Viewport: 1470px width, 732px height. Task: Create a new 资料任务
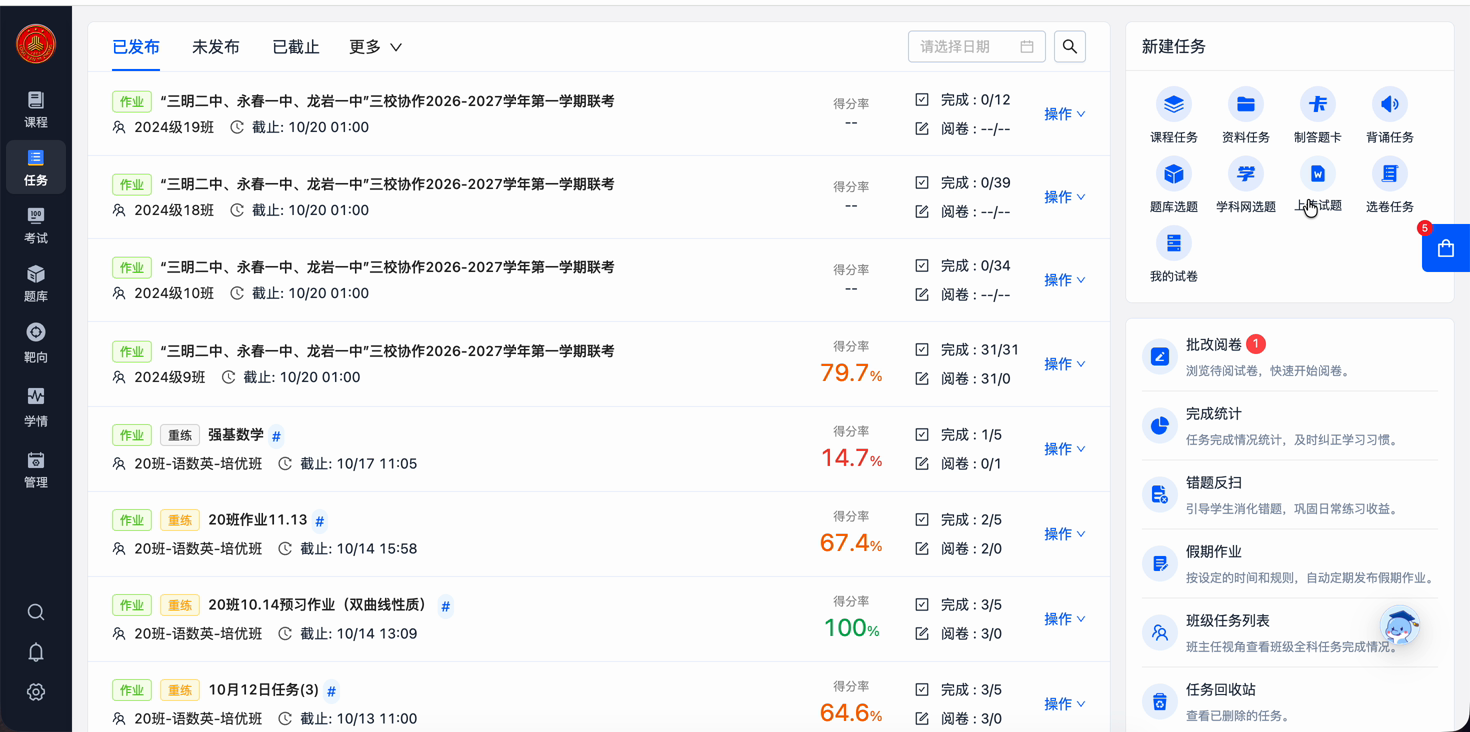[x=1246, y=116]
